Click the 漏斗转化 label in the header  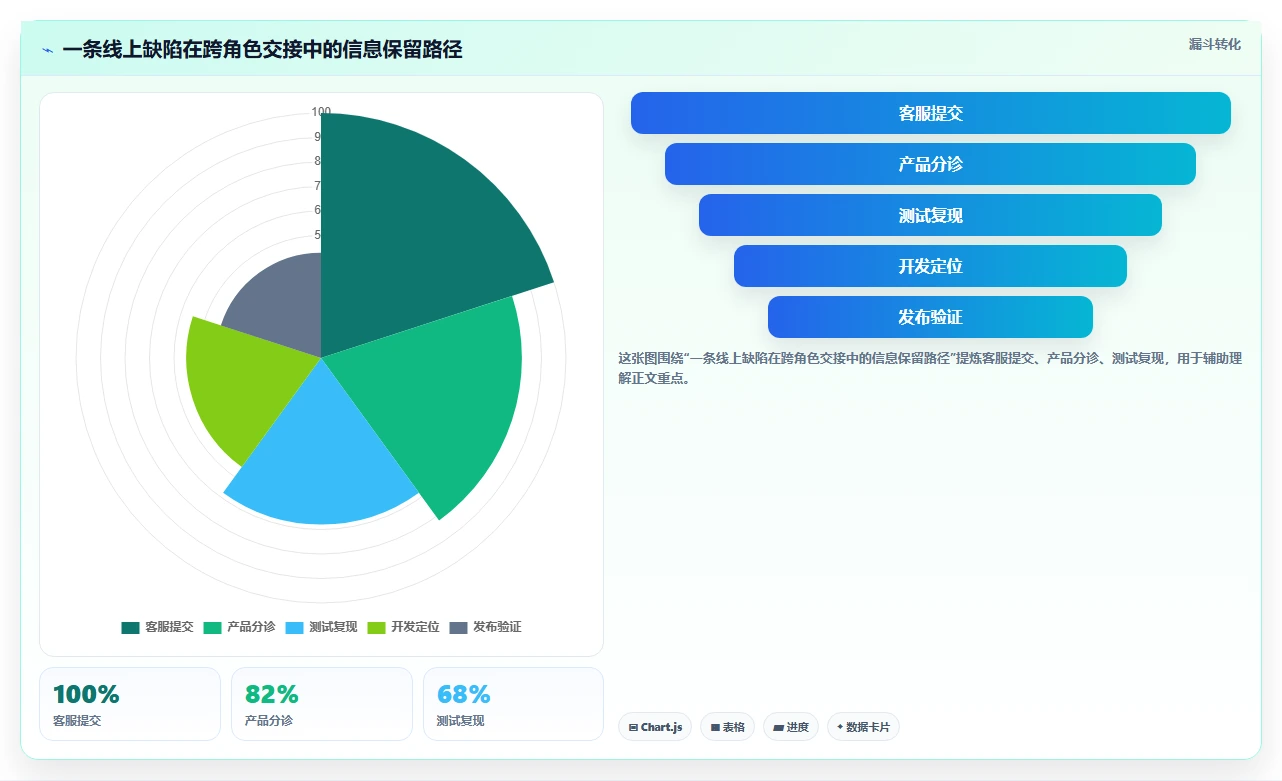(1215, 44)
